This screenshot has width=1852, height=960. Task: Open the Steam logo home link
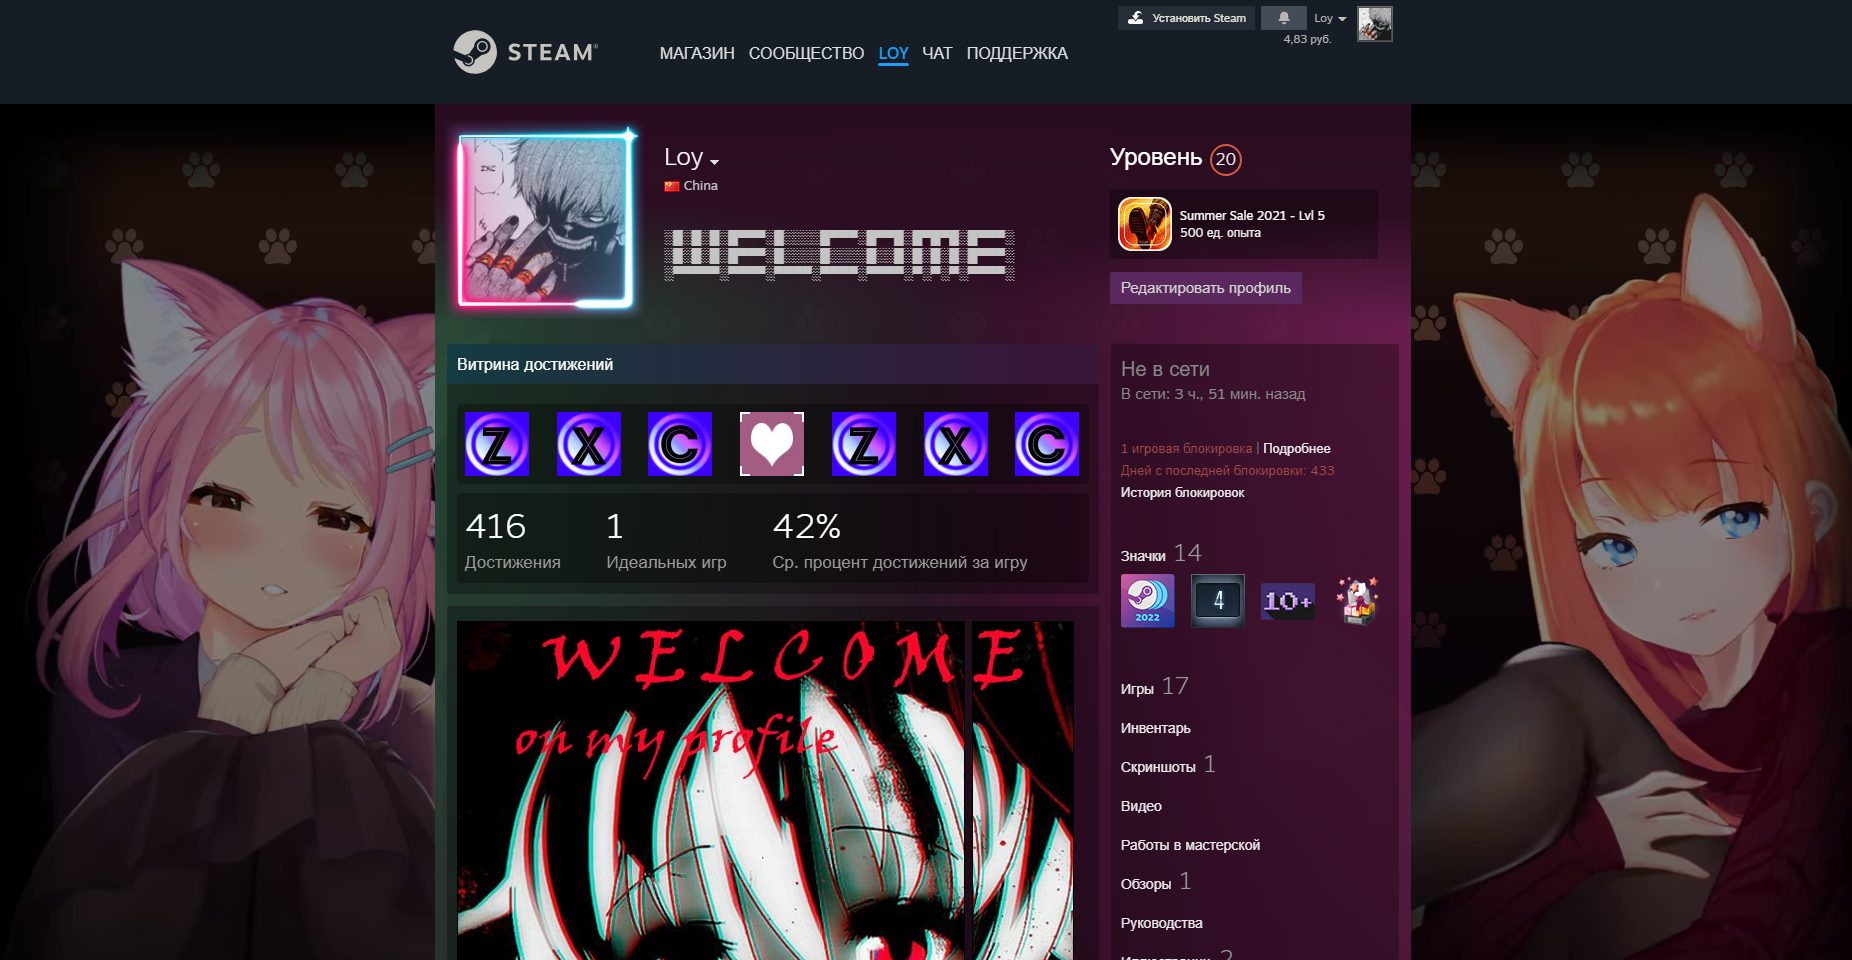[x=525, y=52]
